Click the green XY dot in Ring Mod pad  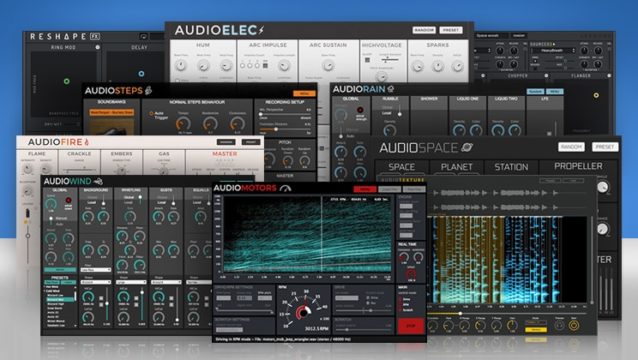click(66, 81)
